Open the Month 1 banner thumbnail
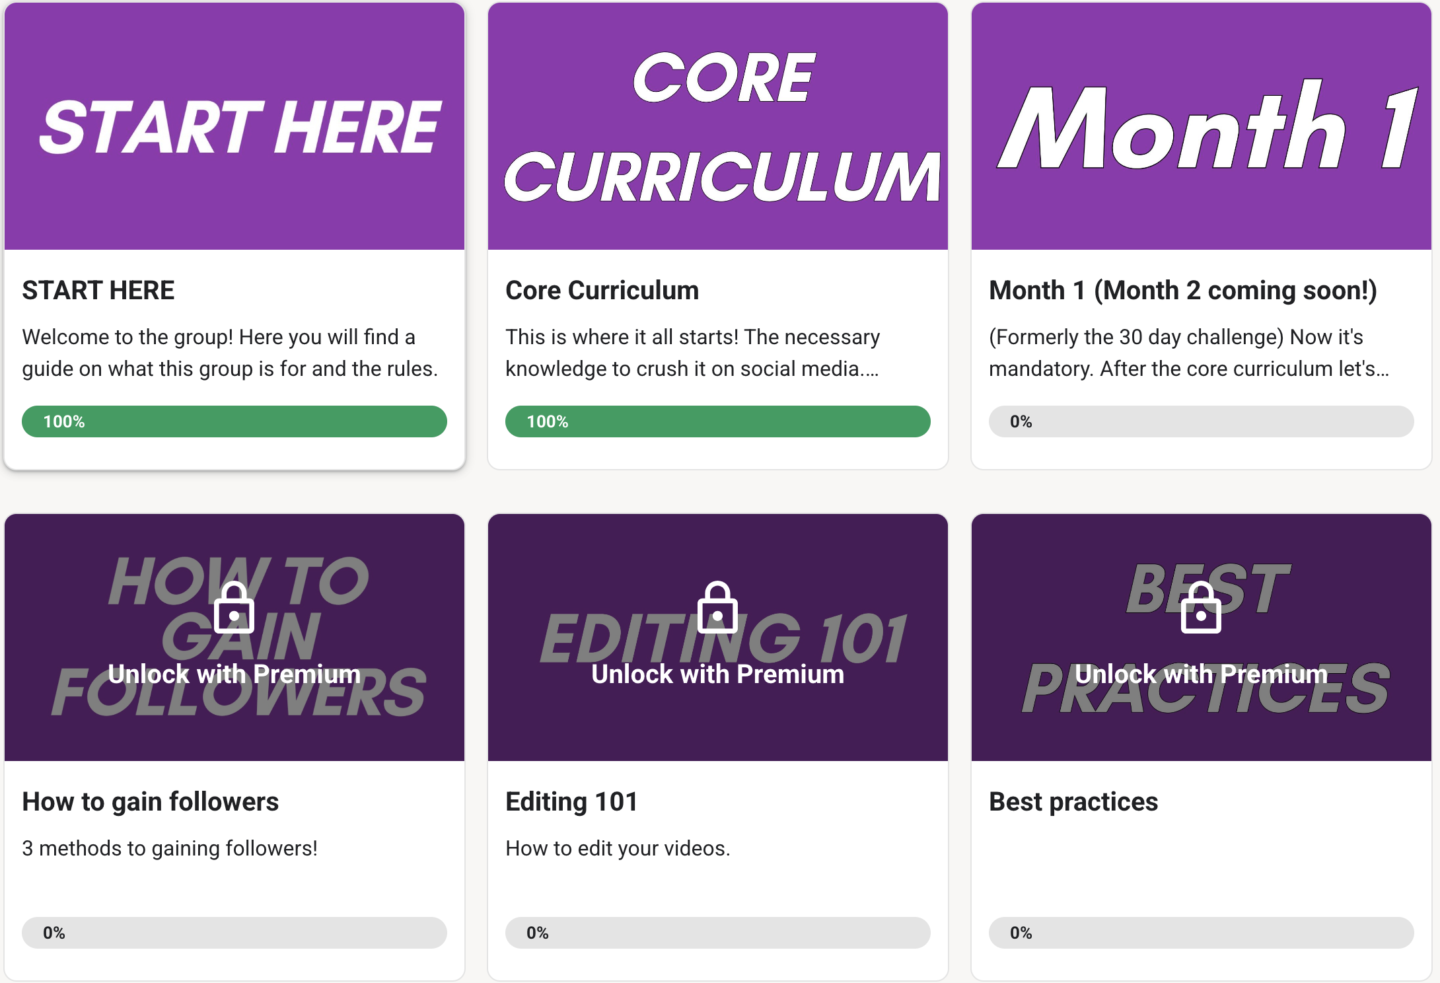This screenshot has width=1440, height=983. click(1200, 126)
